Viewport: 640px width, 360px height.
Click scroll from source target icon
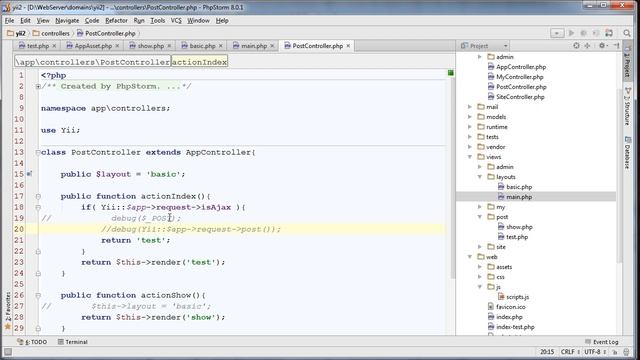(576, 46)
